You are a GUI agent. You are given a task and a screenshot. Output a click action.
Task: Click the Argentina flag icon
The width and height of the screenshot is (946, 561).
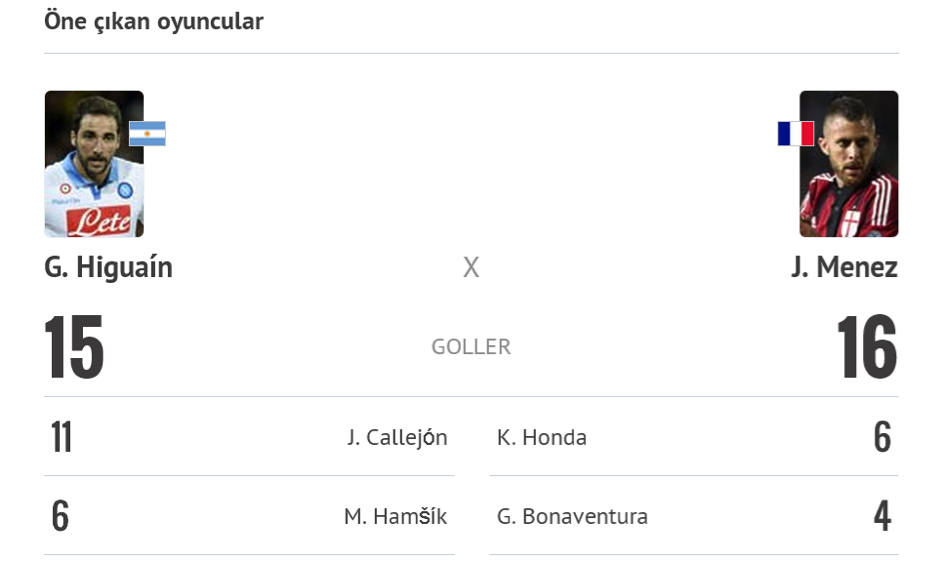coord(147,134)
